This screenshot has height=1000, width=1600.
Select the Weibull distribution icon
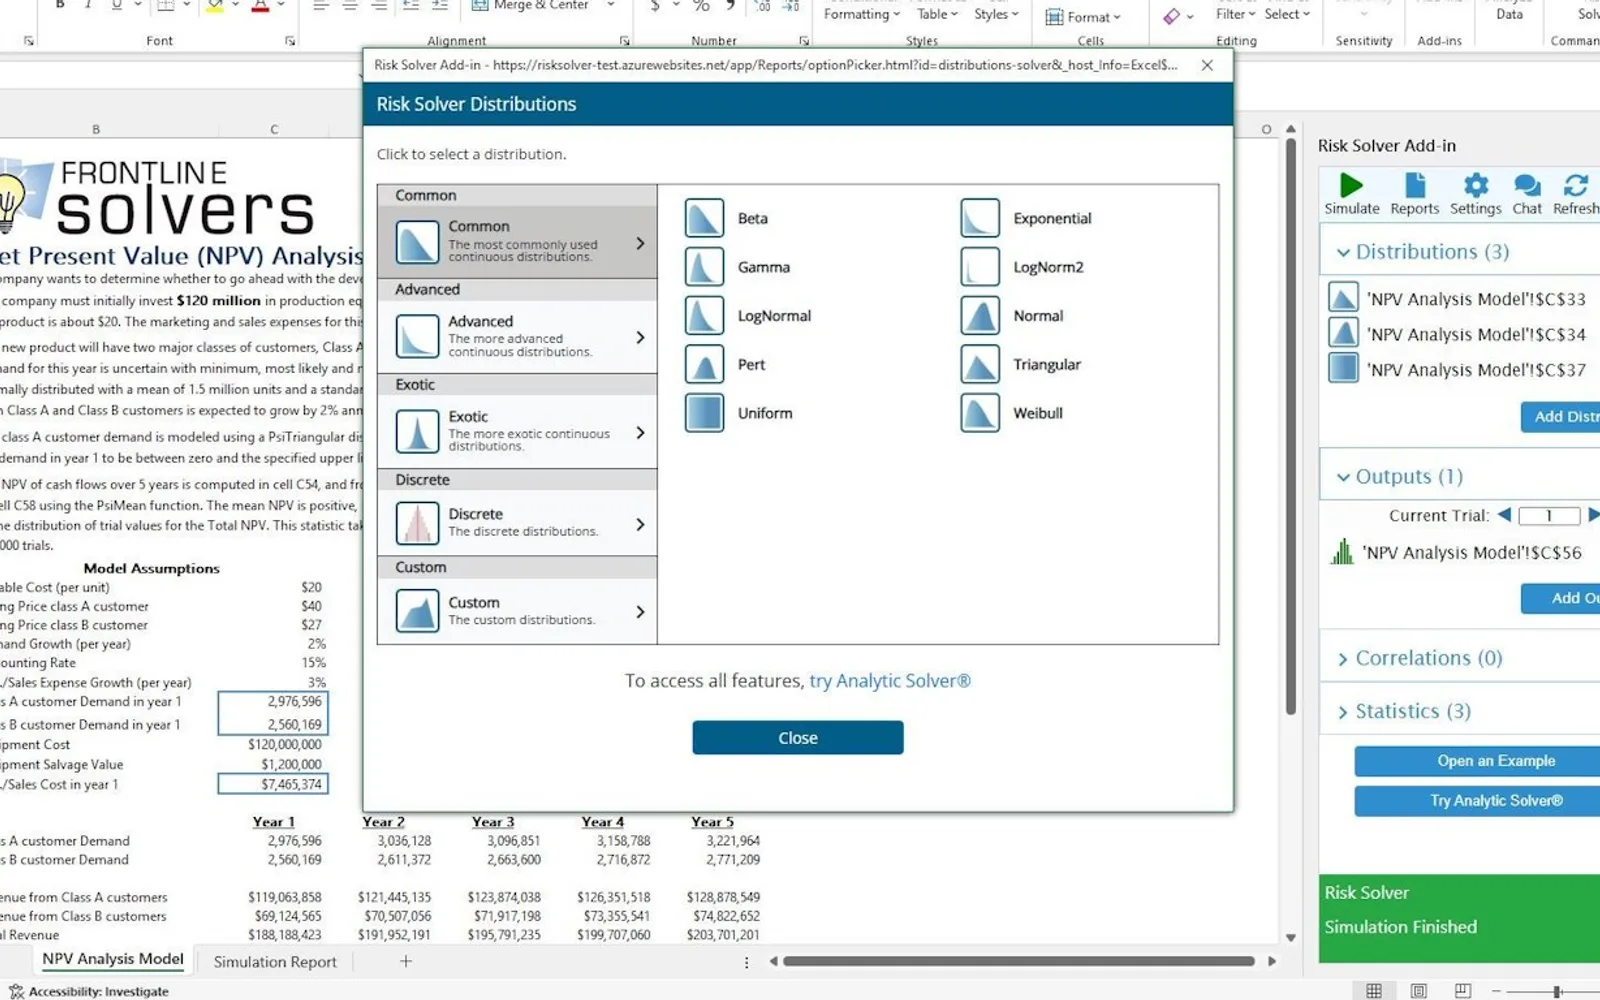980,413
